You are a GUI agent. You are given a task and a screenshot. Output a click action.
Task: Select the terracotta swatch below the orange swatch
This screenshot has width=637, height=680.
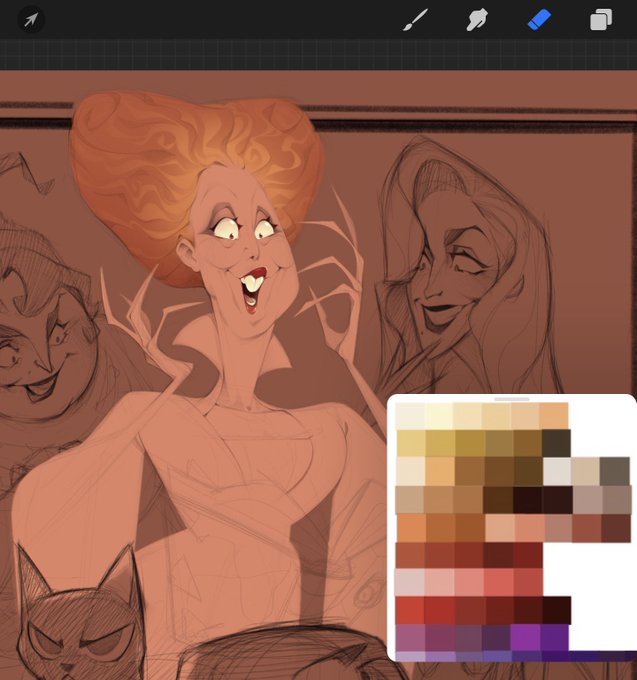click(410, 555)
